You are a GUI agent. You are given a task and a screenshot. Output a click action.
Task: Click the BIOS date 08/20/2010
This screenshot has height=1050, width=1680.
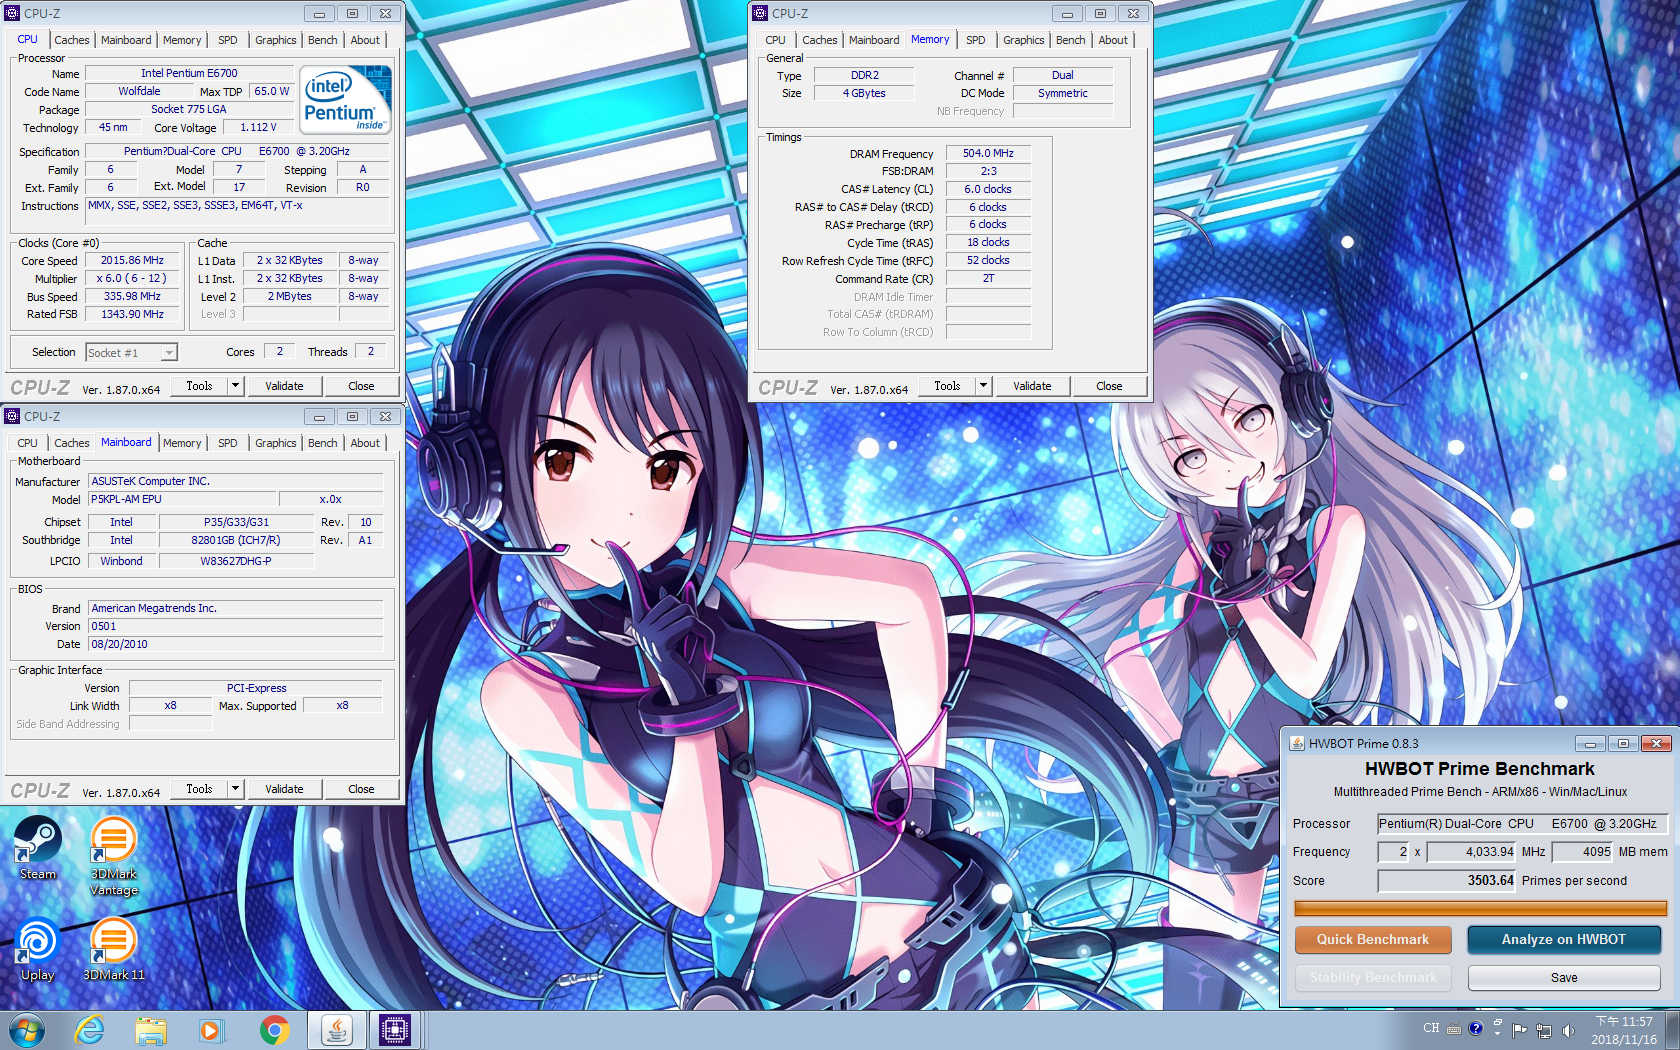point(236,645)
